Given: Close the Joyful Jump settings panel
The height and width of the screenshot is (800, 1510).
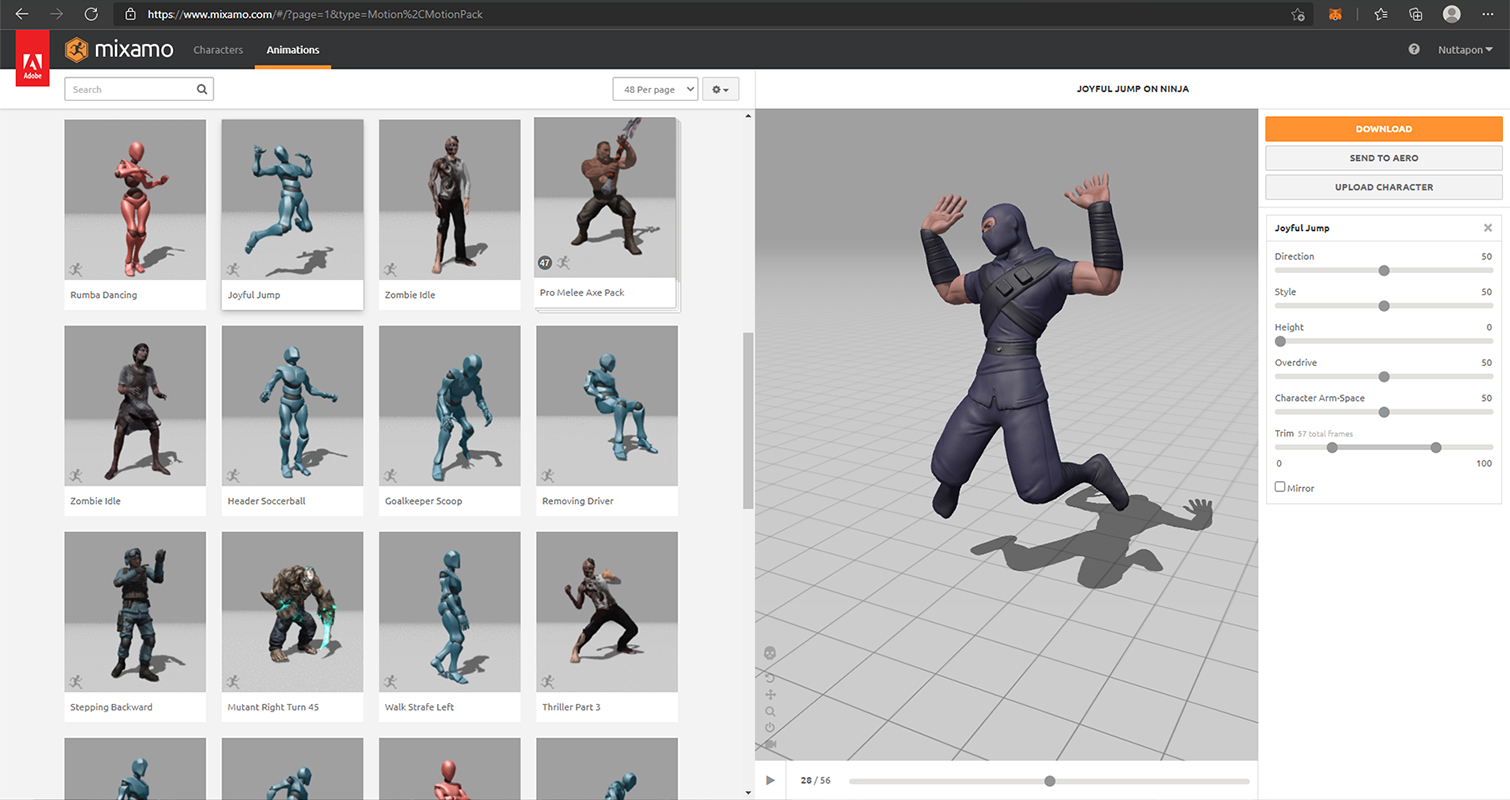Looking at the screenshot, I should tap(1488, 228).
